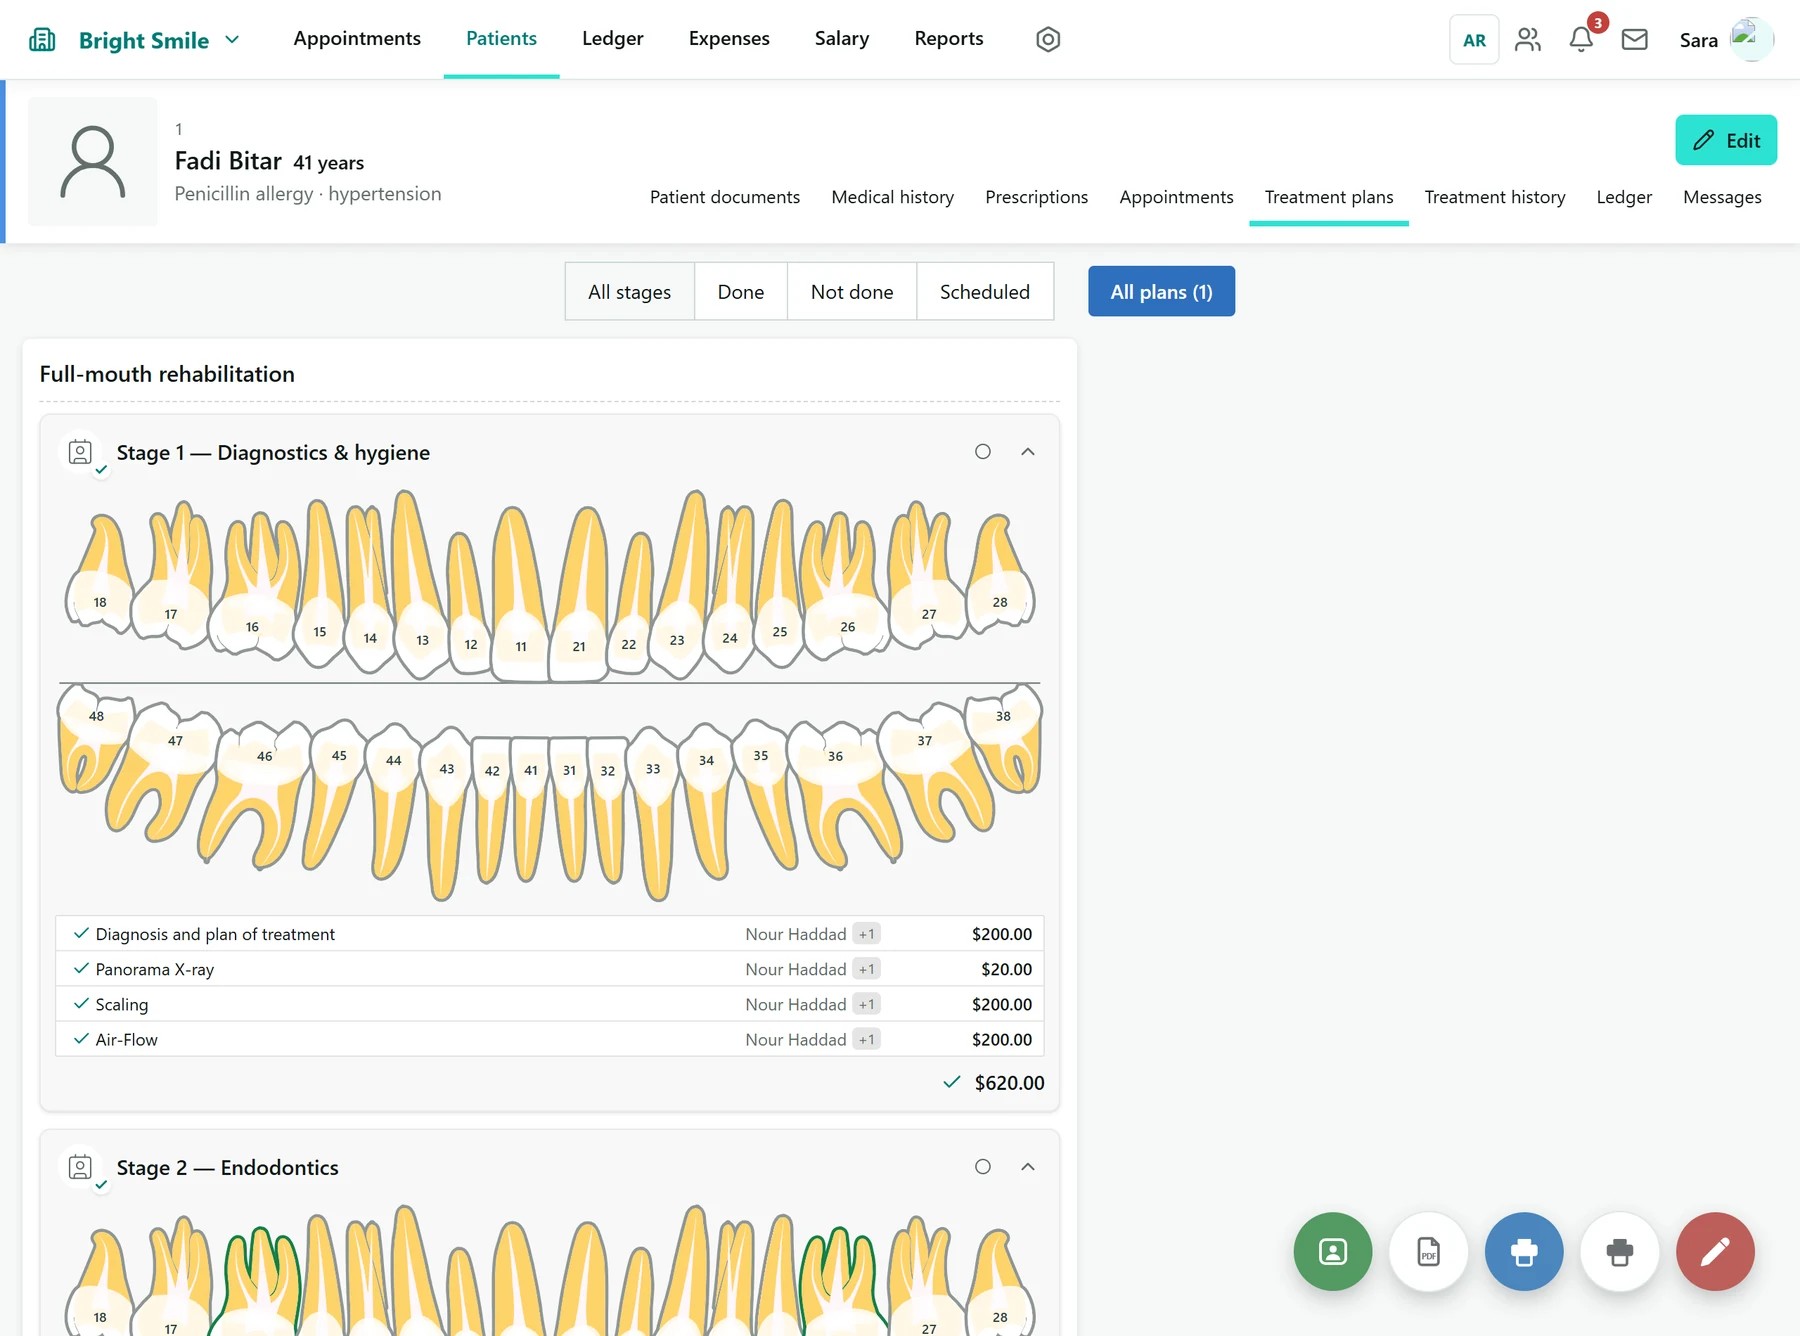Open Salary in the top navigation
The height and width of the screenshot is (1336, 1800).
[x=842, y=38]
